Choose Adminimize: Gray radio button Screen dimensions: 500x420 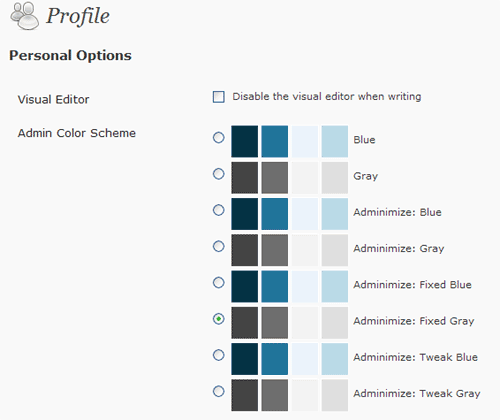tap(219, 246)
